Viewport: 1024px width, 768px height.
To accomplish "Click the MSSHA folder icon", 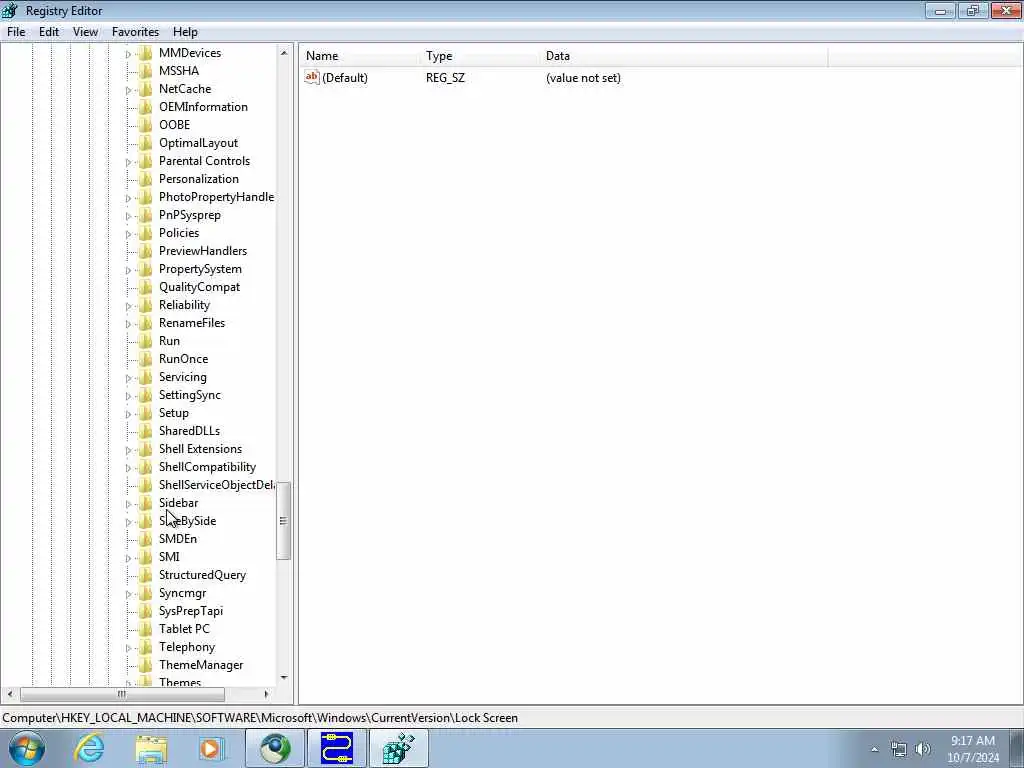I will 145,71.
